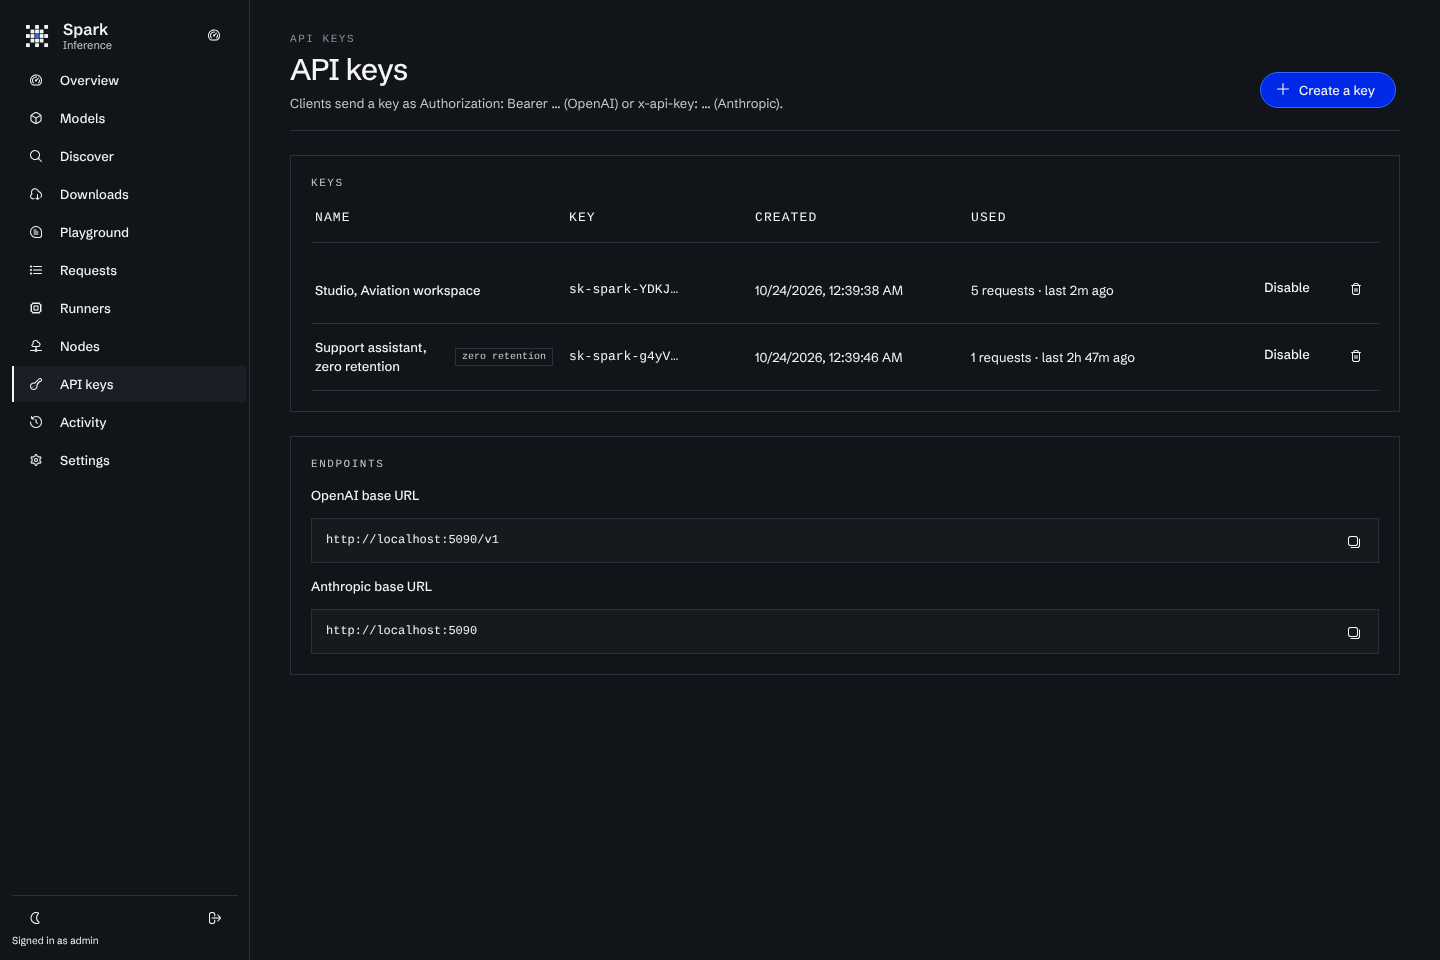Click the Activity clock icon

(x=36, y=422)
